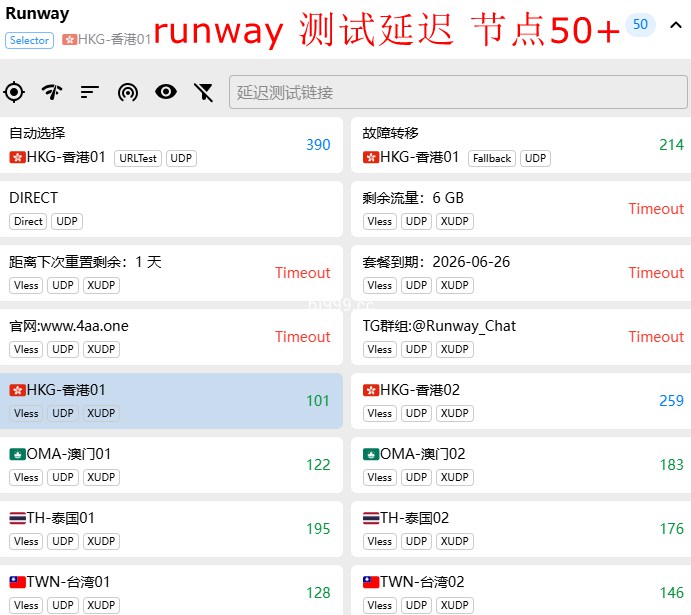Viewport: 691px width, 615px height.
Task: Retest the 128 delay on TWN-台湾01
Action: coord(318,593)
